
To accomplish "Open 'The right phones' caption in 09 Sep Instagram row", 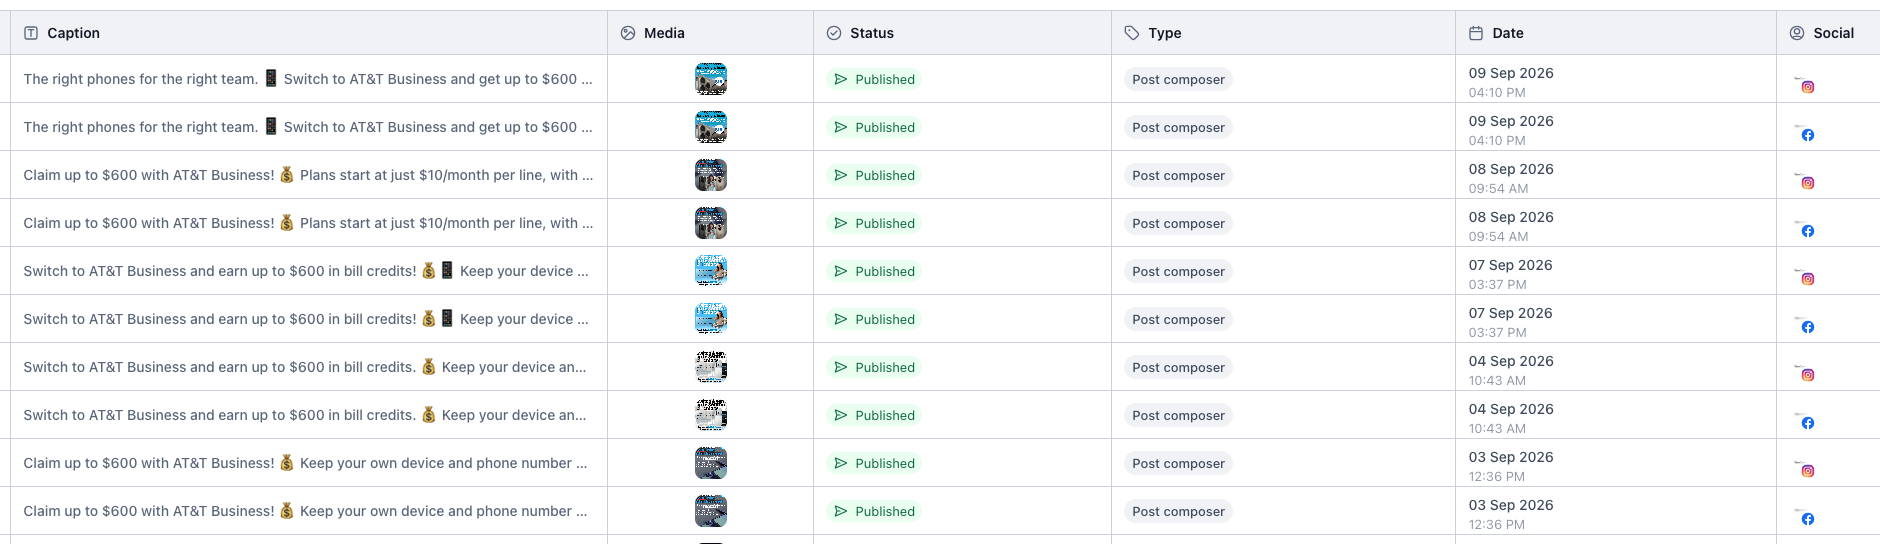I will pos(308,79).
